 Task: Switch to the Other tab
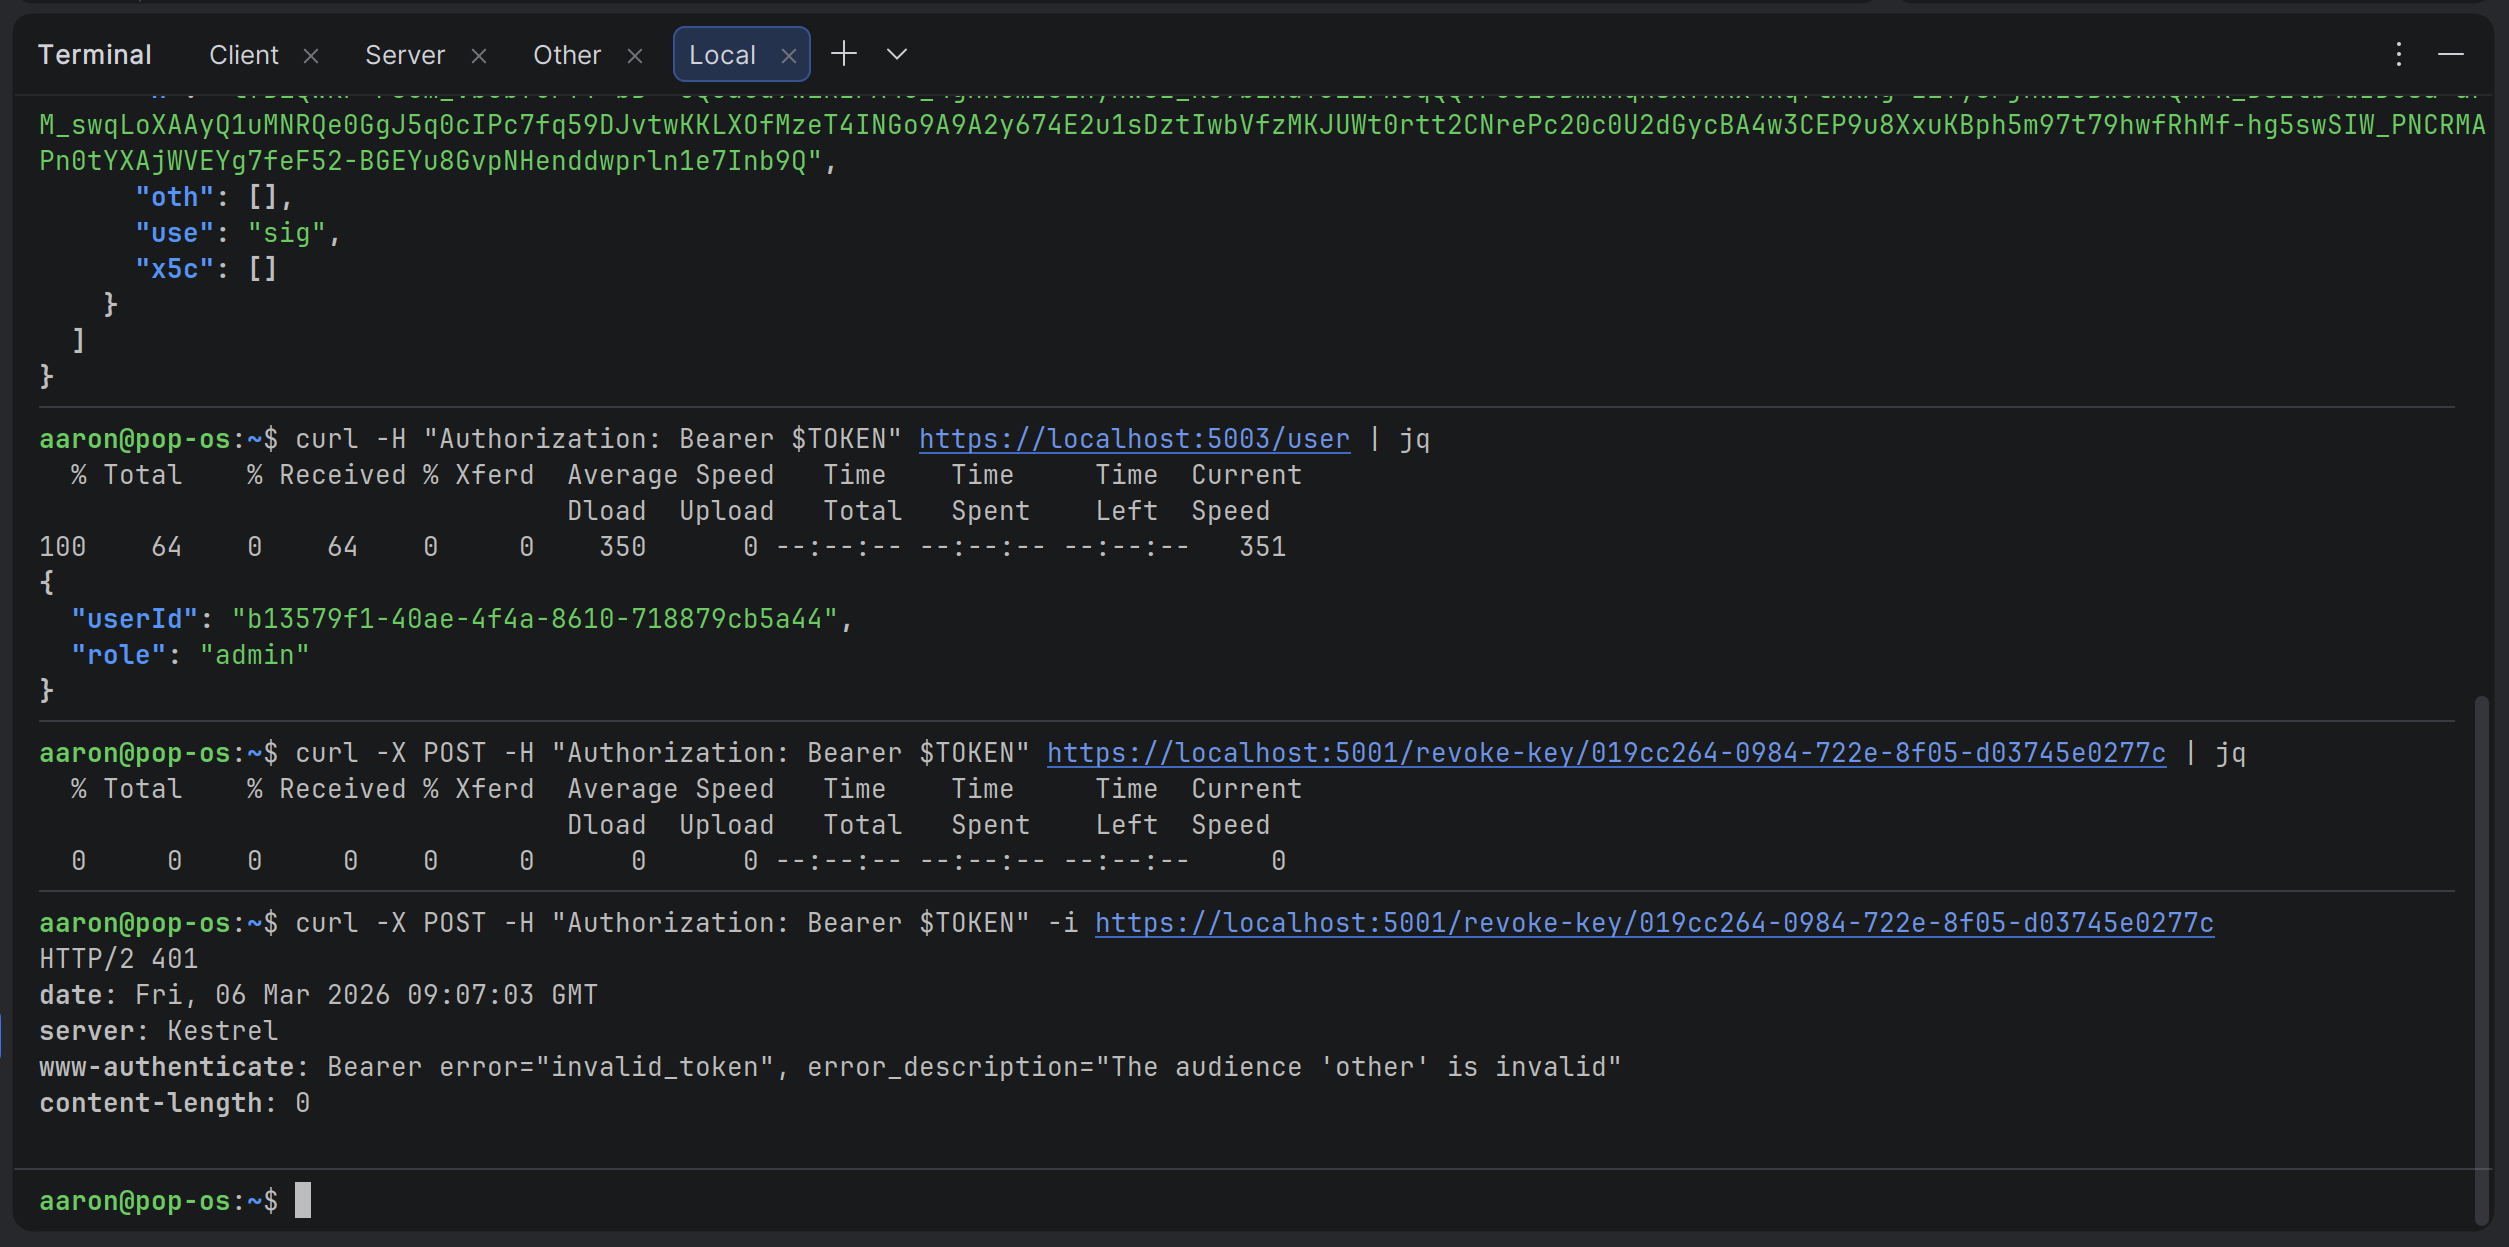566,55
